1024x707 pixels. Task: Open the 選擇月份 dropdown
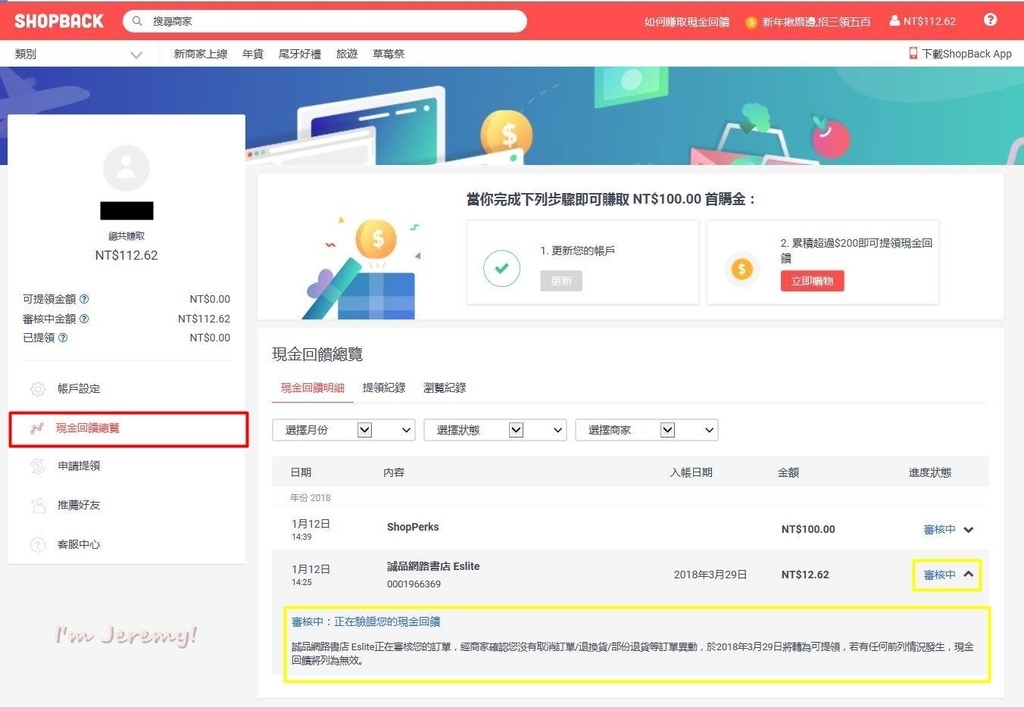coord(344,430)
